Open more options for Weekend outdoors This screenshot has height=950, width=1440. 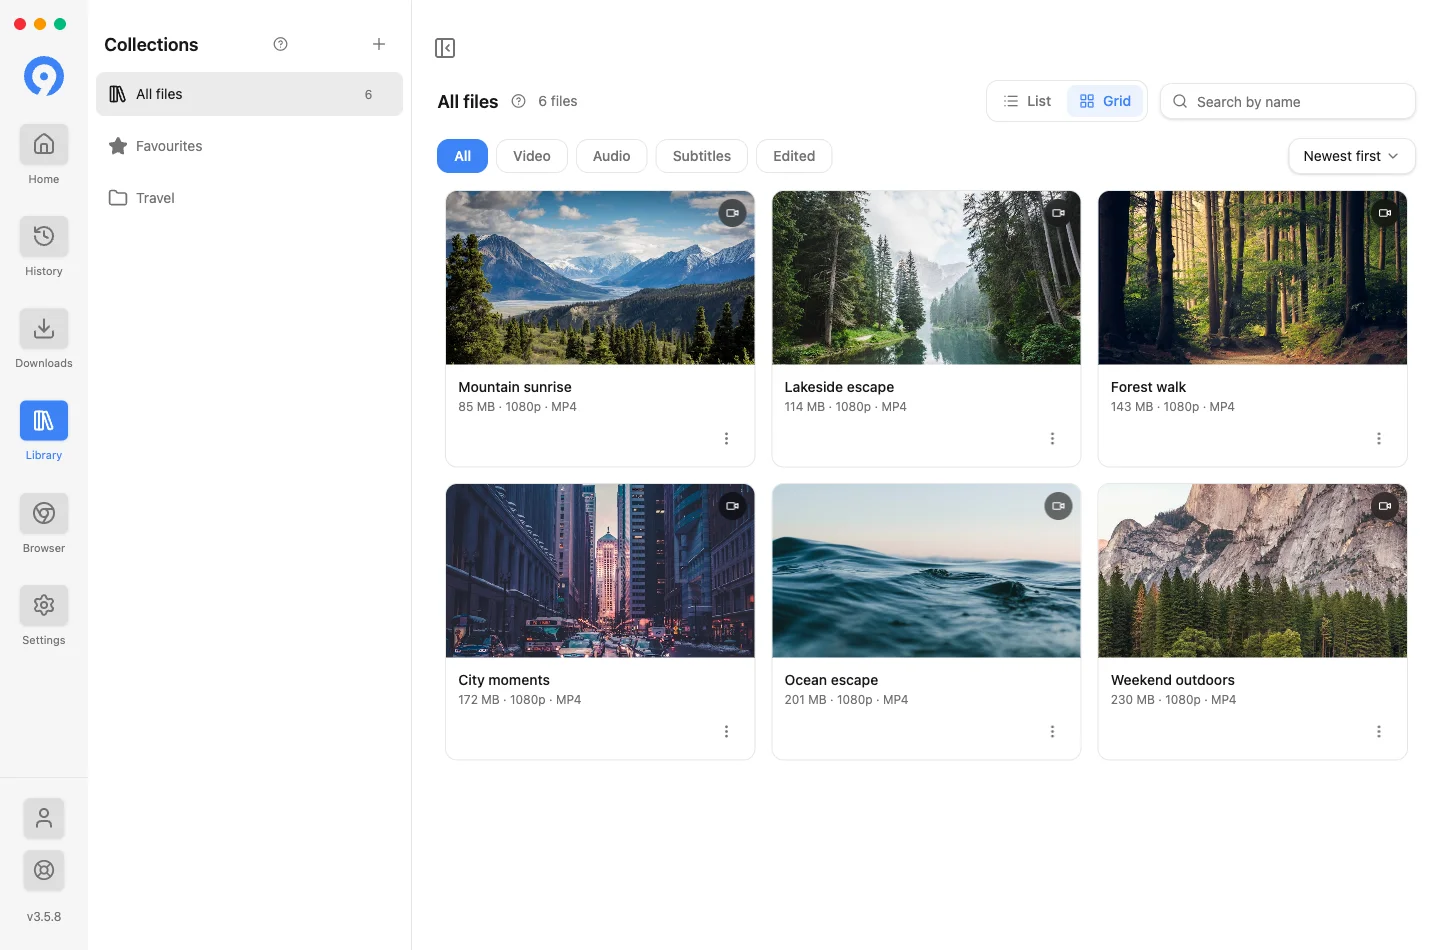1379,732
